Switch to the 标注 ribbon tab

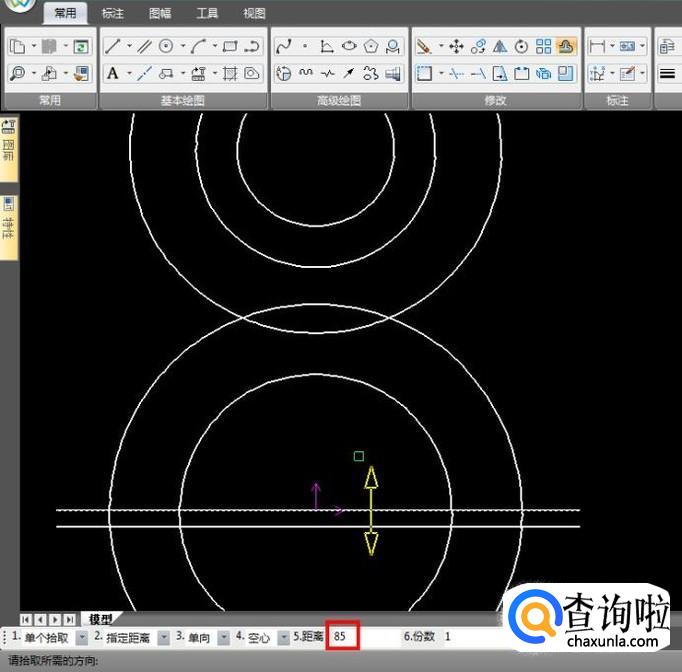pyautogui.click(x=113, y=13)
